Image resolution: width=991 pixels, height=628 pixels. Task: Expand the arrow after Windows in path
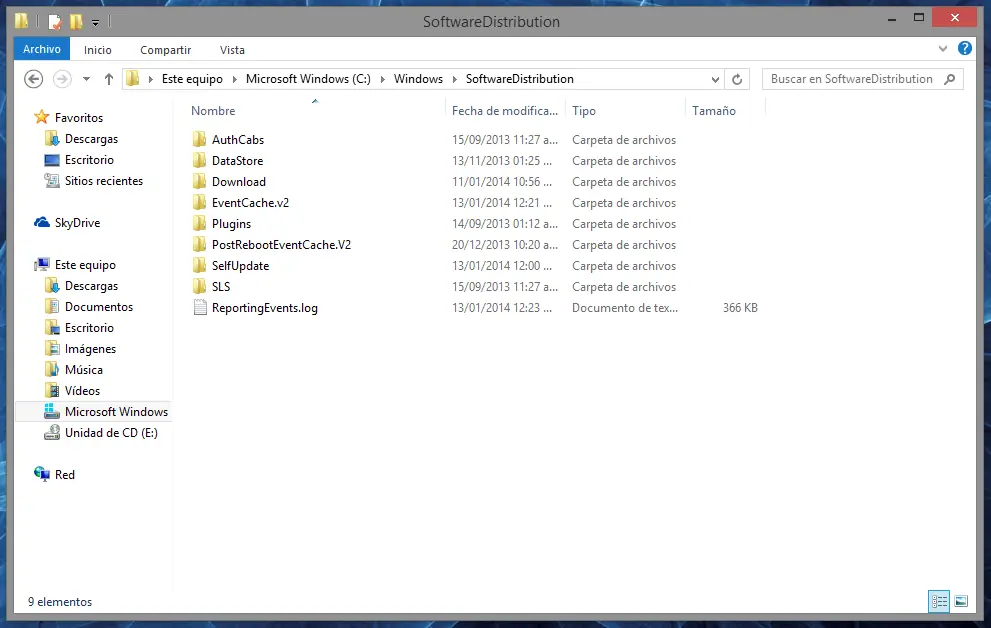[454, 80]
